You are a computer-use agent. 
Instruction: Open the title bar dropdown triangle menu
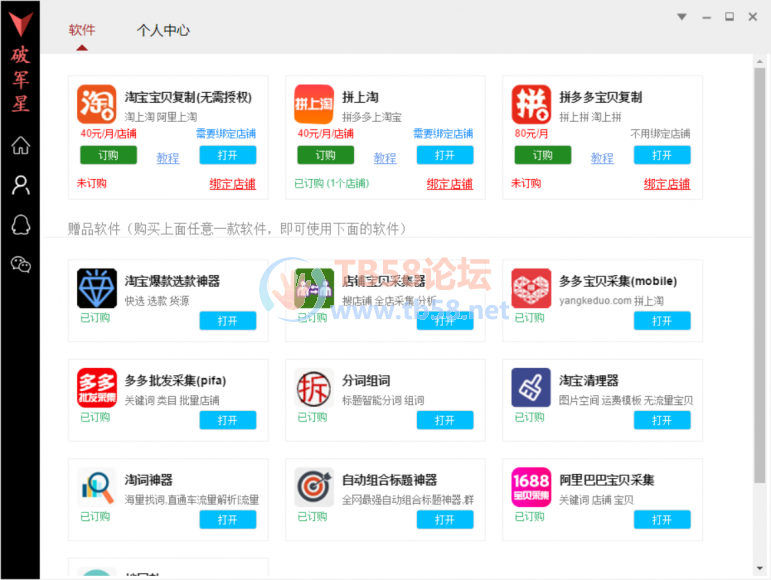pos(682,17)
